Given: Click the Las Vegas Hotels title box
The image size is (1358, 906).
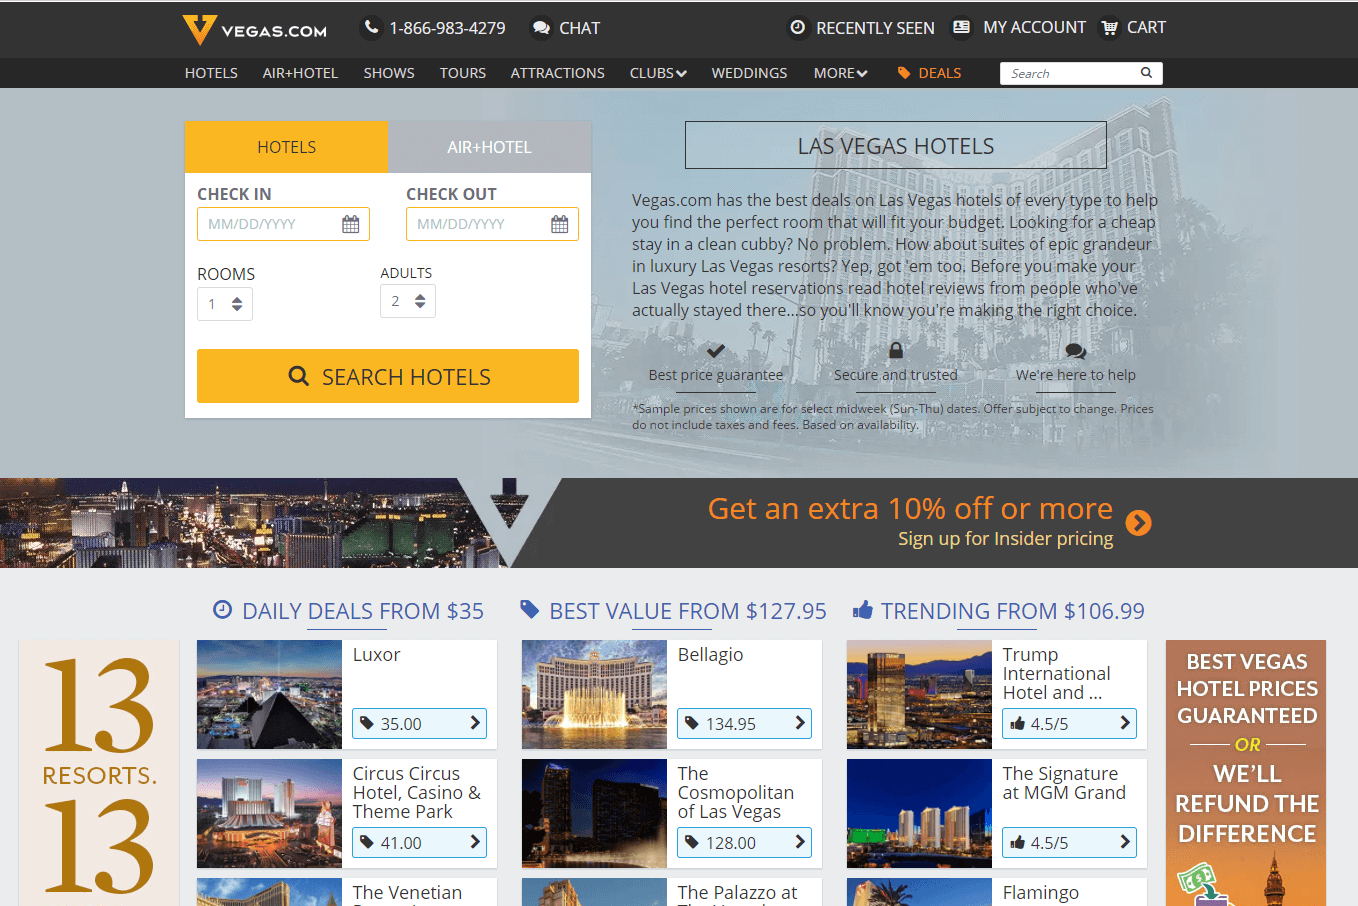Looking at the screenshot, I should 896,146.
